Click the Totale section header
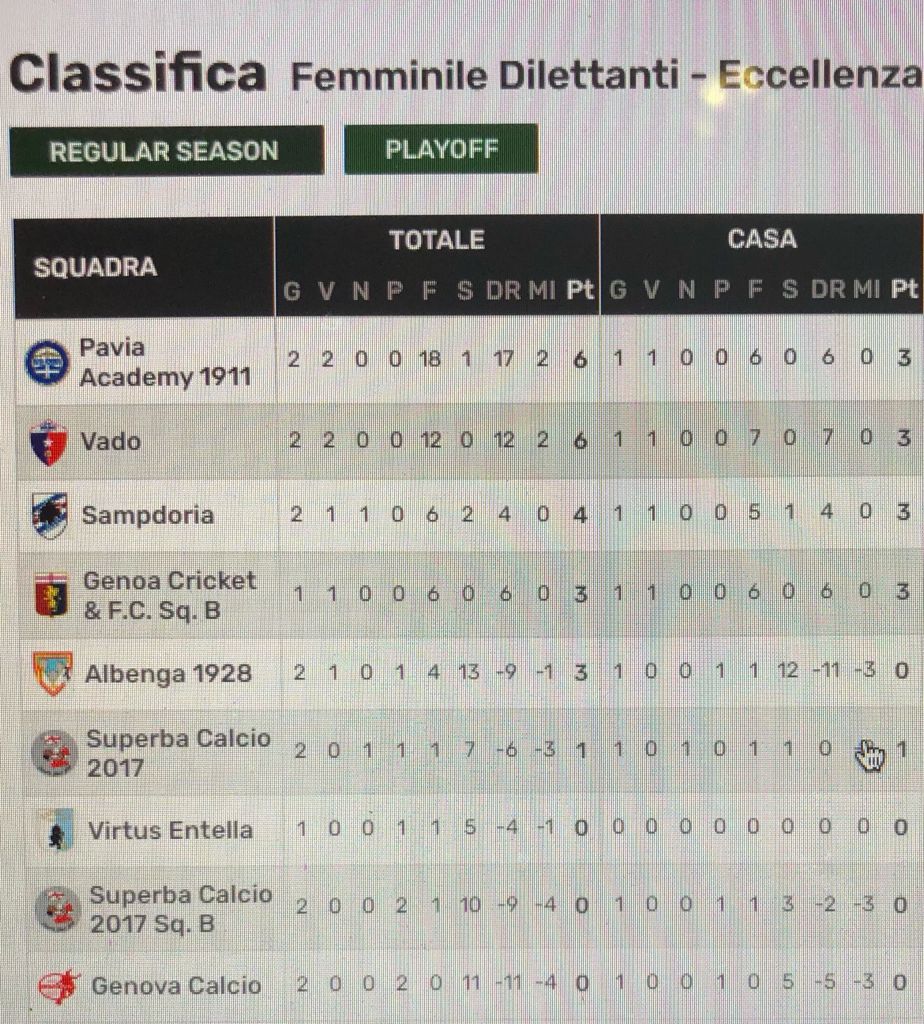Viewport: 924px width, 1024px height. [x=437, y=240]
